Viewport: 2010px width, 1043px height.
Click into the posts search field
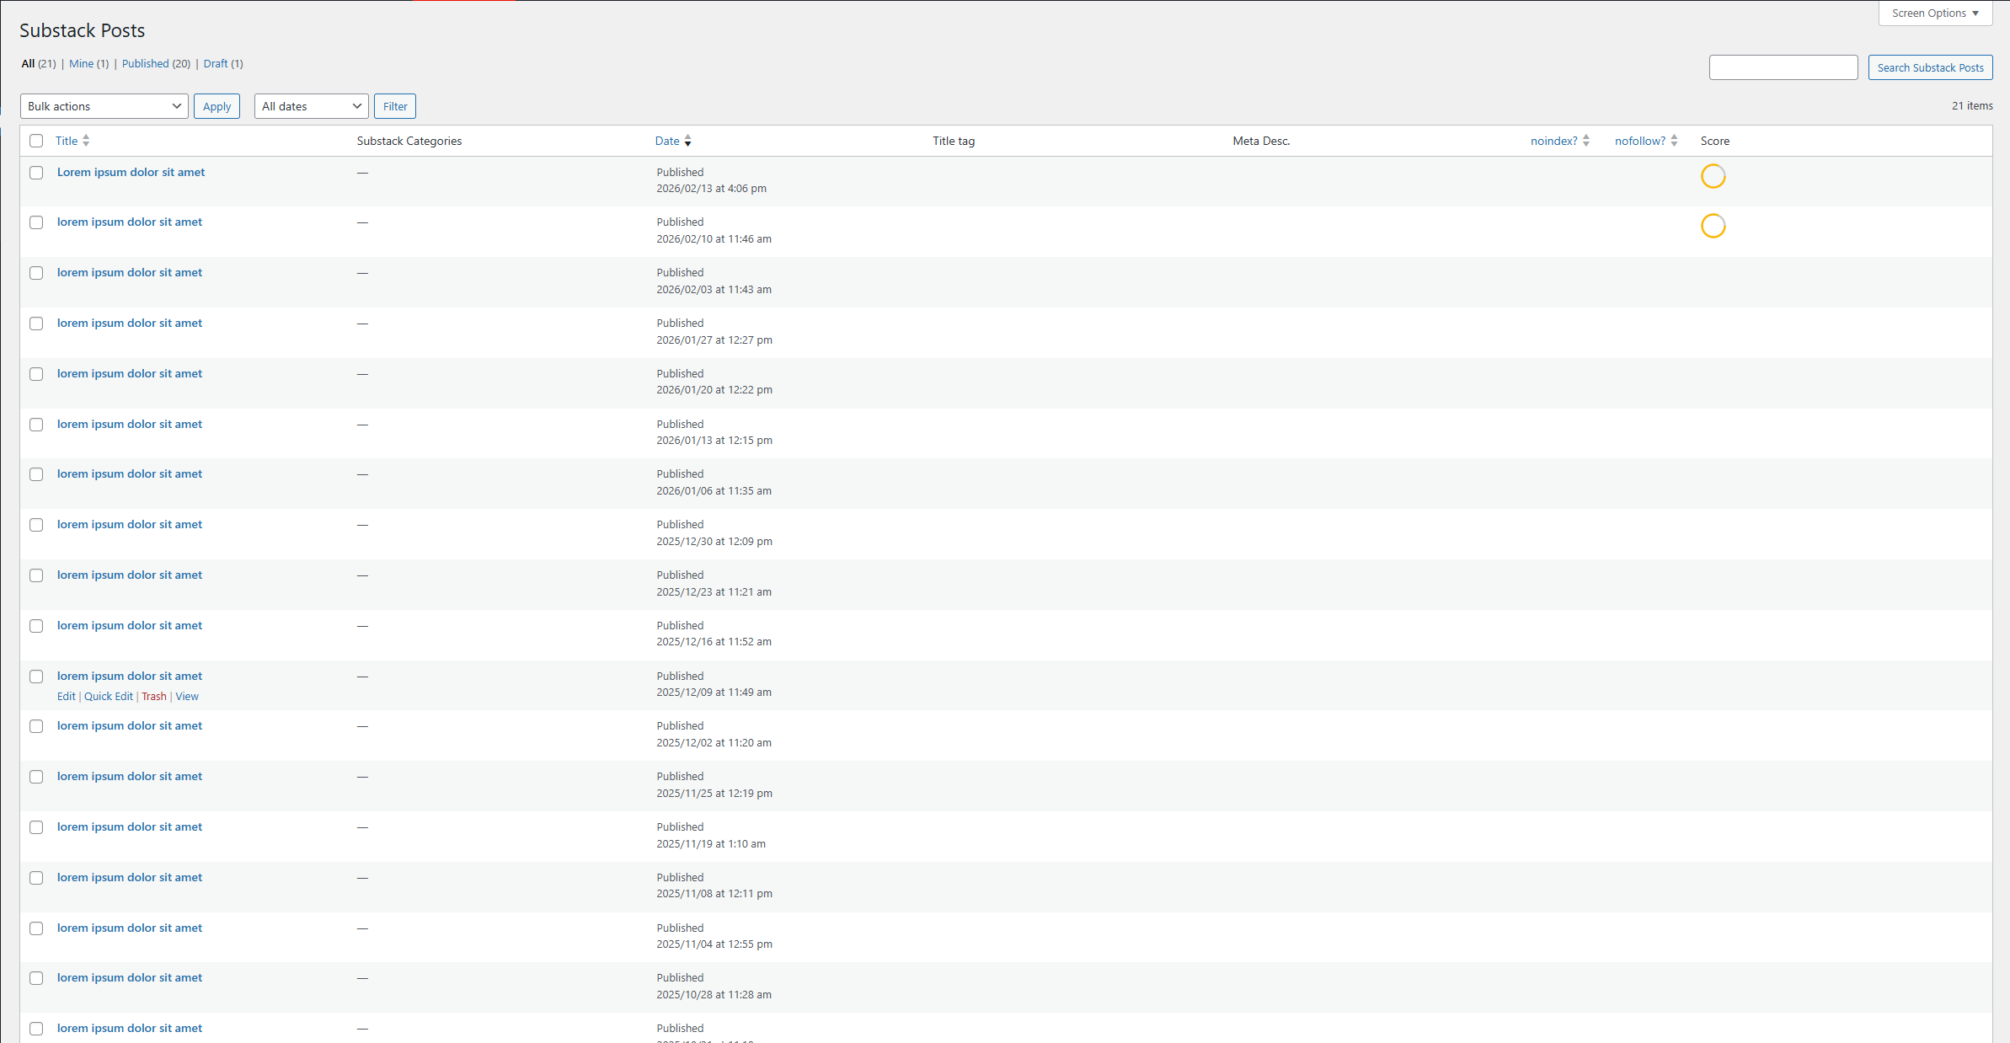coord(1782,67)
